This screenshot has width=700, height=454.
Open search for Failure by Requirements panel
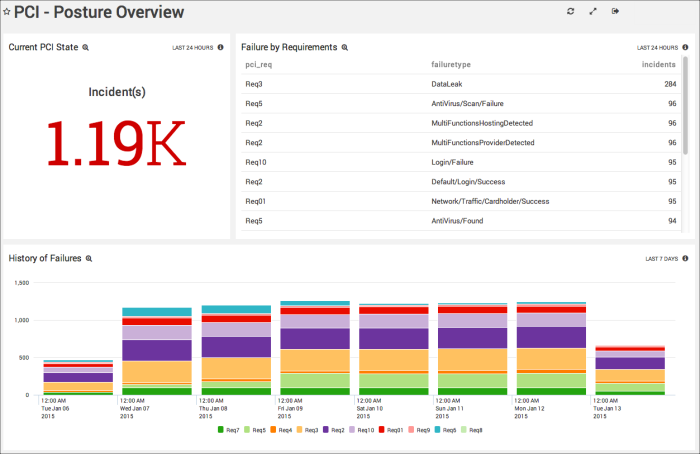(x=345, y=47)
